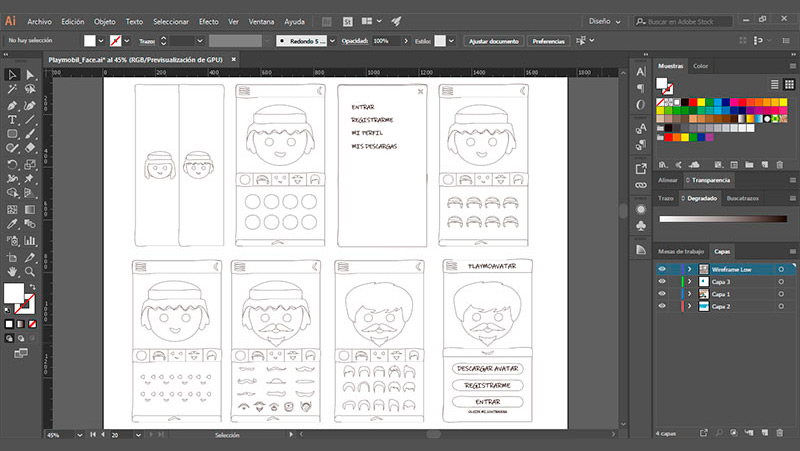Screen dimensions: 800x451
Task: Choose the Direct Selection tool
Action: (29, 75)
